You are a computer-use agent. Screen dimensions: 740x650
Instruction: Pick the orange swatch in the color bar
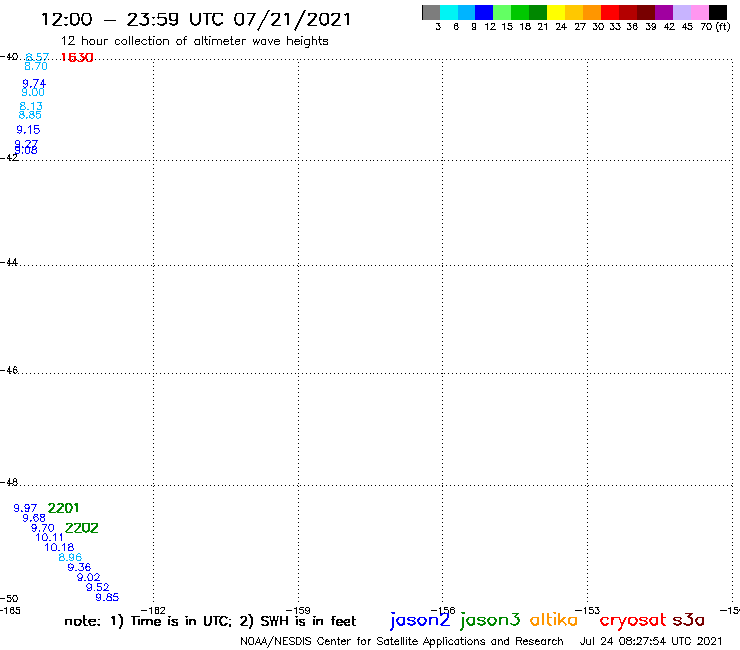592,12
